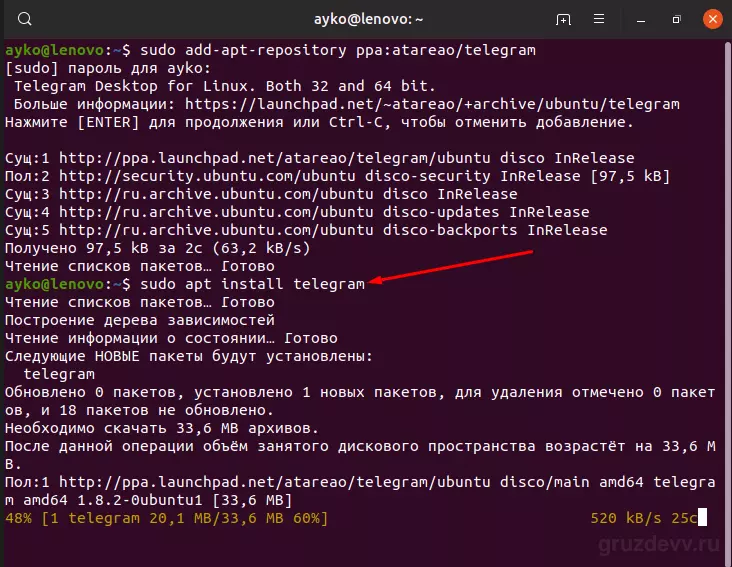
Task: Click the '[sudo] пароль для ayko:' line
Action: coord(108,68)
